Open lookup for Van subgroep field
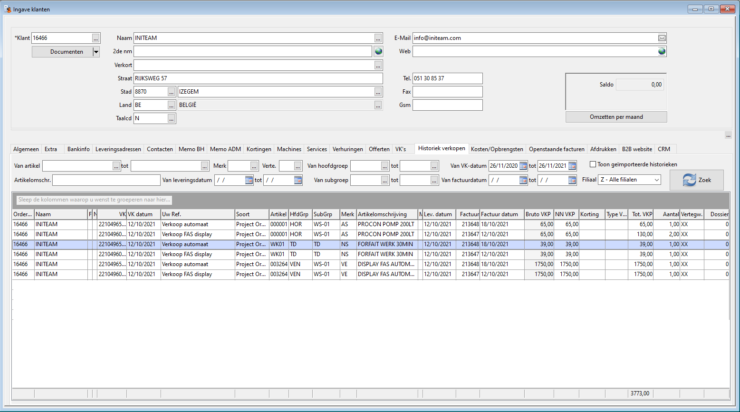The width and height of the screenshot is (740, 412). point(385,180)
